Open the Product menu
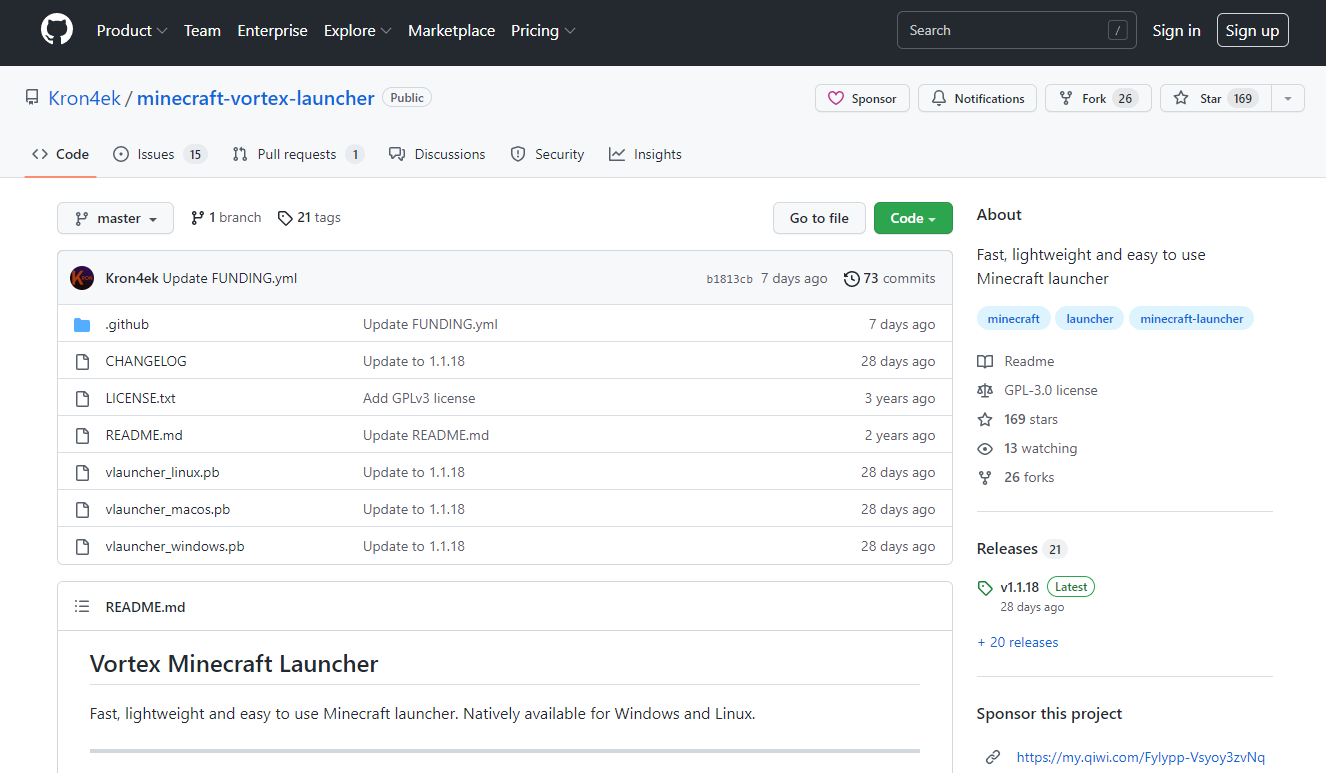Image resolution: width=1326 pixels, height=773 pixels. point(132,30)
